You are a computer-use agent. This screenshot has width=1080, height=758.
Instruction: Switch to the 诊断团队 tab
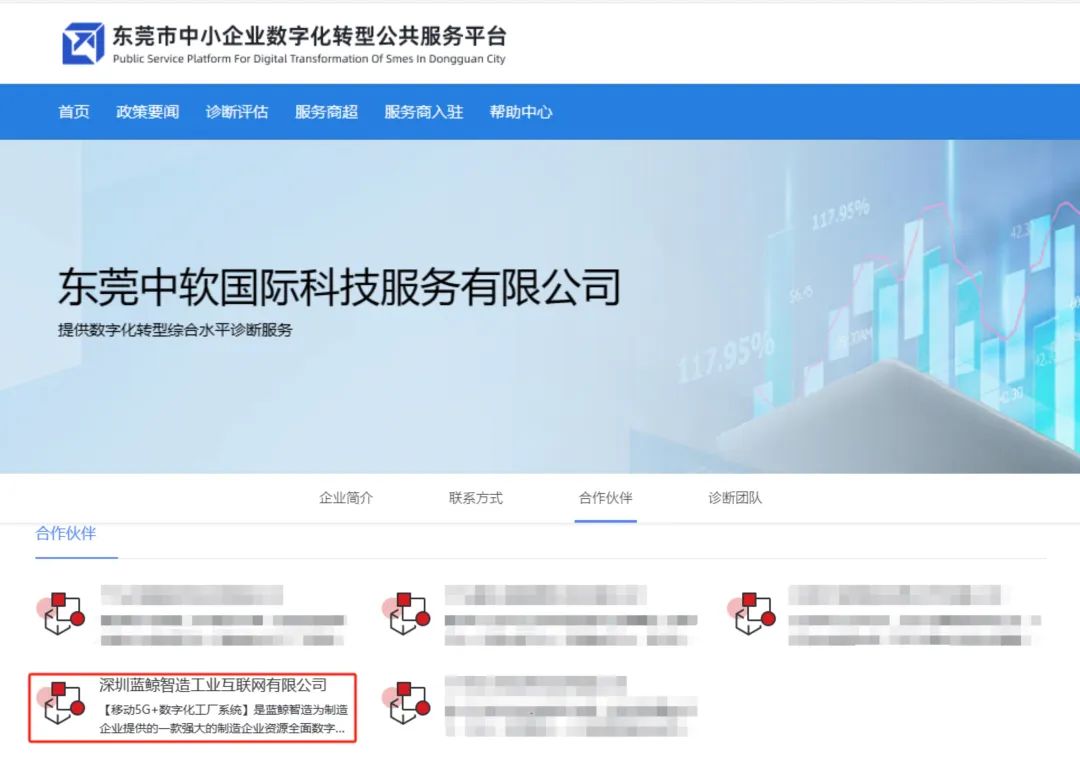[735, 498]
